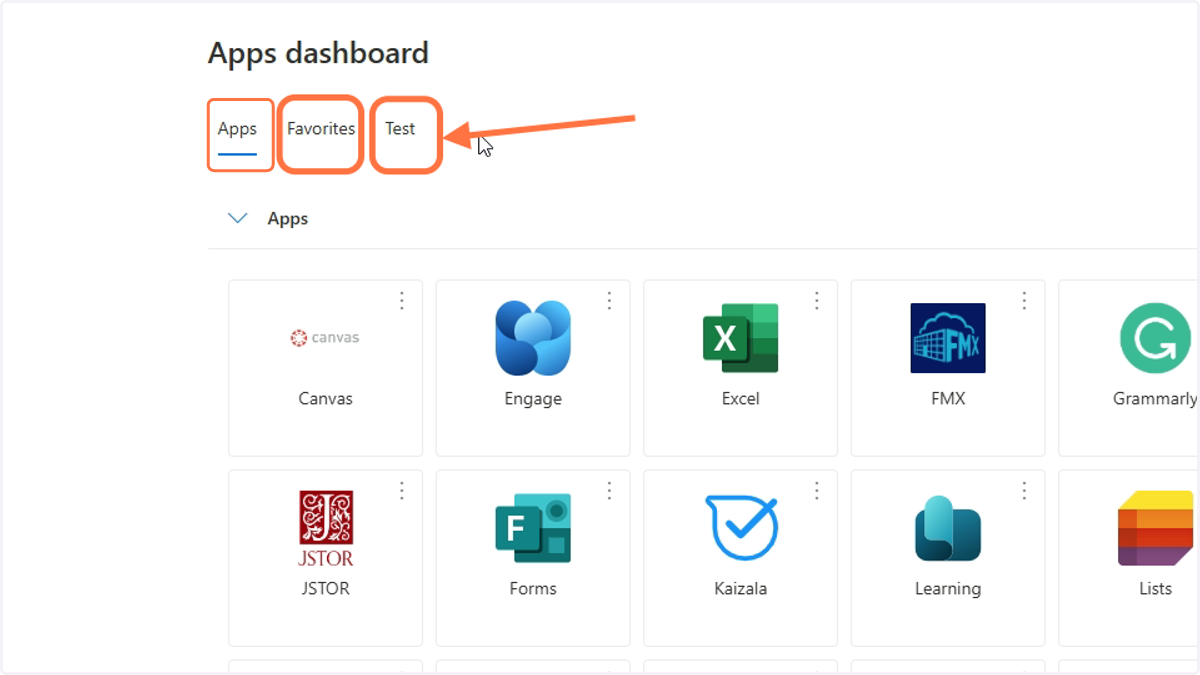Viewport: 1200px width, 675px height.
Task: Launch the Forms app icon
Action: point(533,528)
